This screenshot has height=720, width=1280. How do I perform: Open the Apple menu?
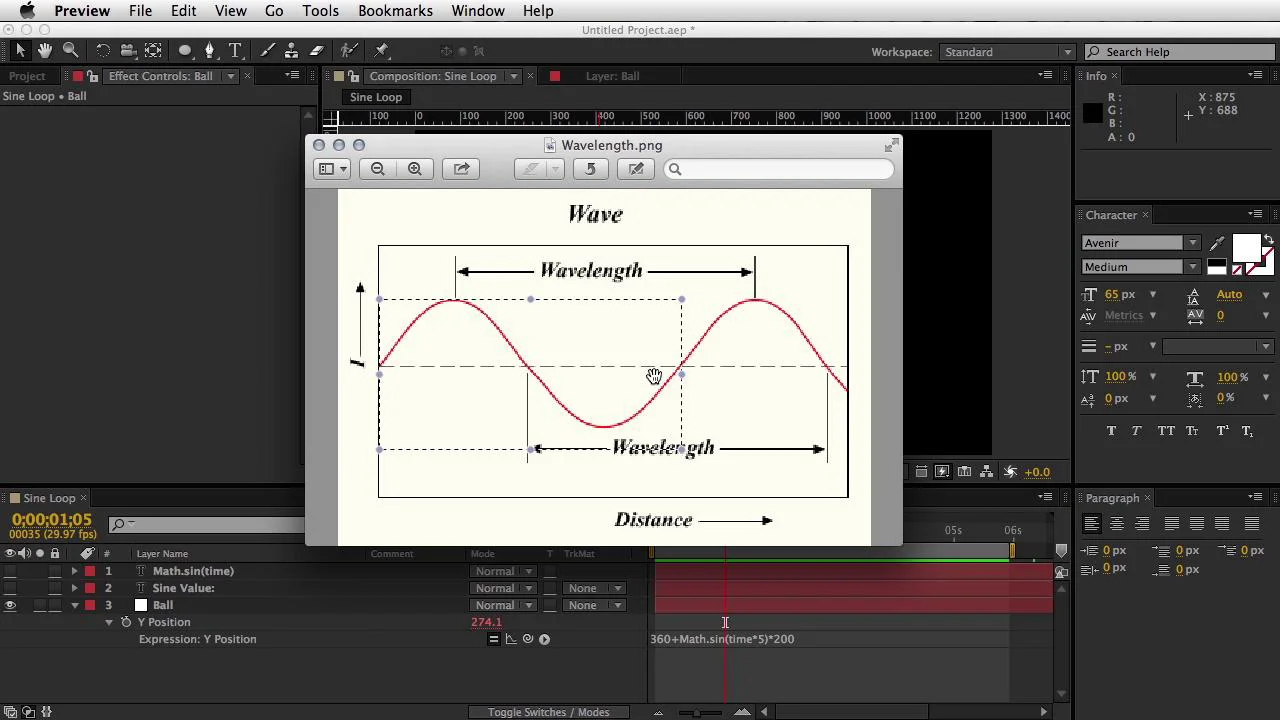point(27,11)
